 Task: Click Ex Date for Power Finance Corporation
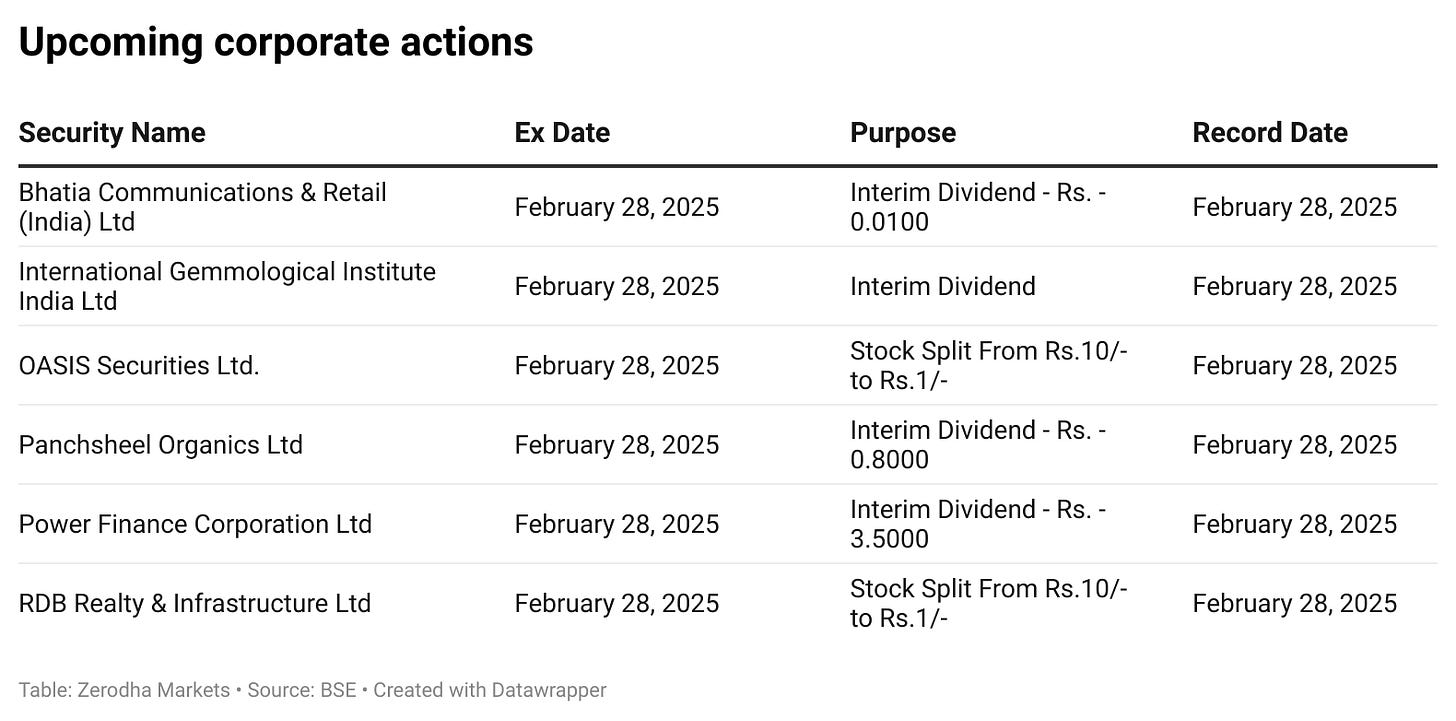tap(617, 525)
